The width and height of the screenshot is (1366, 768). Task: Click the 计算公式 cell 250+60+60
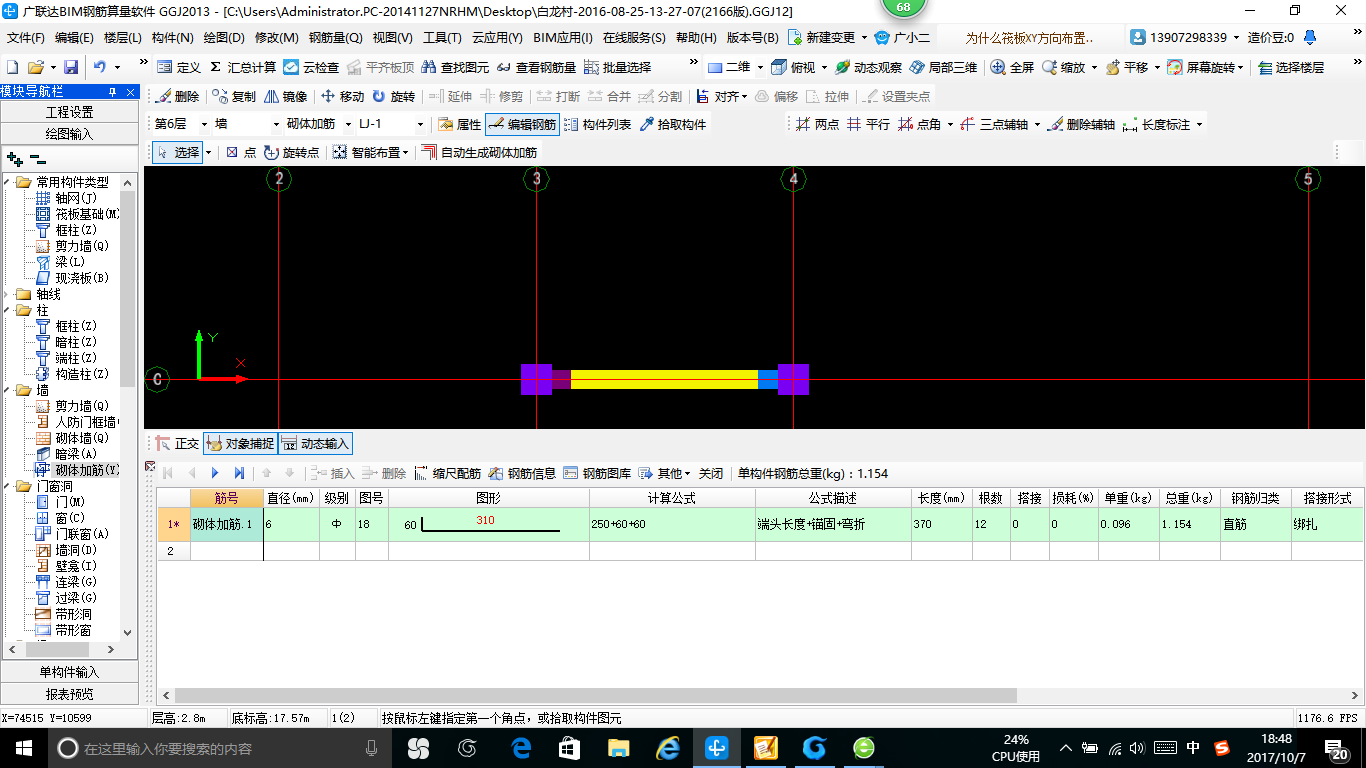click(x=672, y=524)
